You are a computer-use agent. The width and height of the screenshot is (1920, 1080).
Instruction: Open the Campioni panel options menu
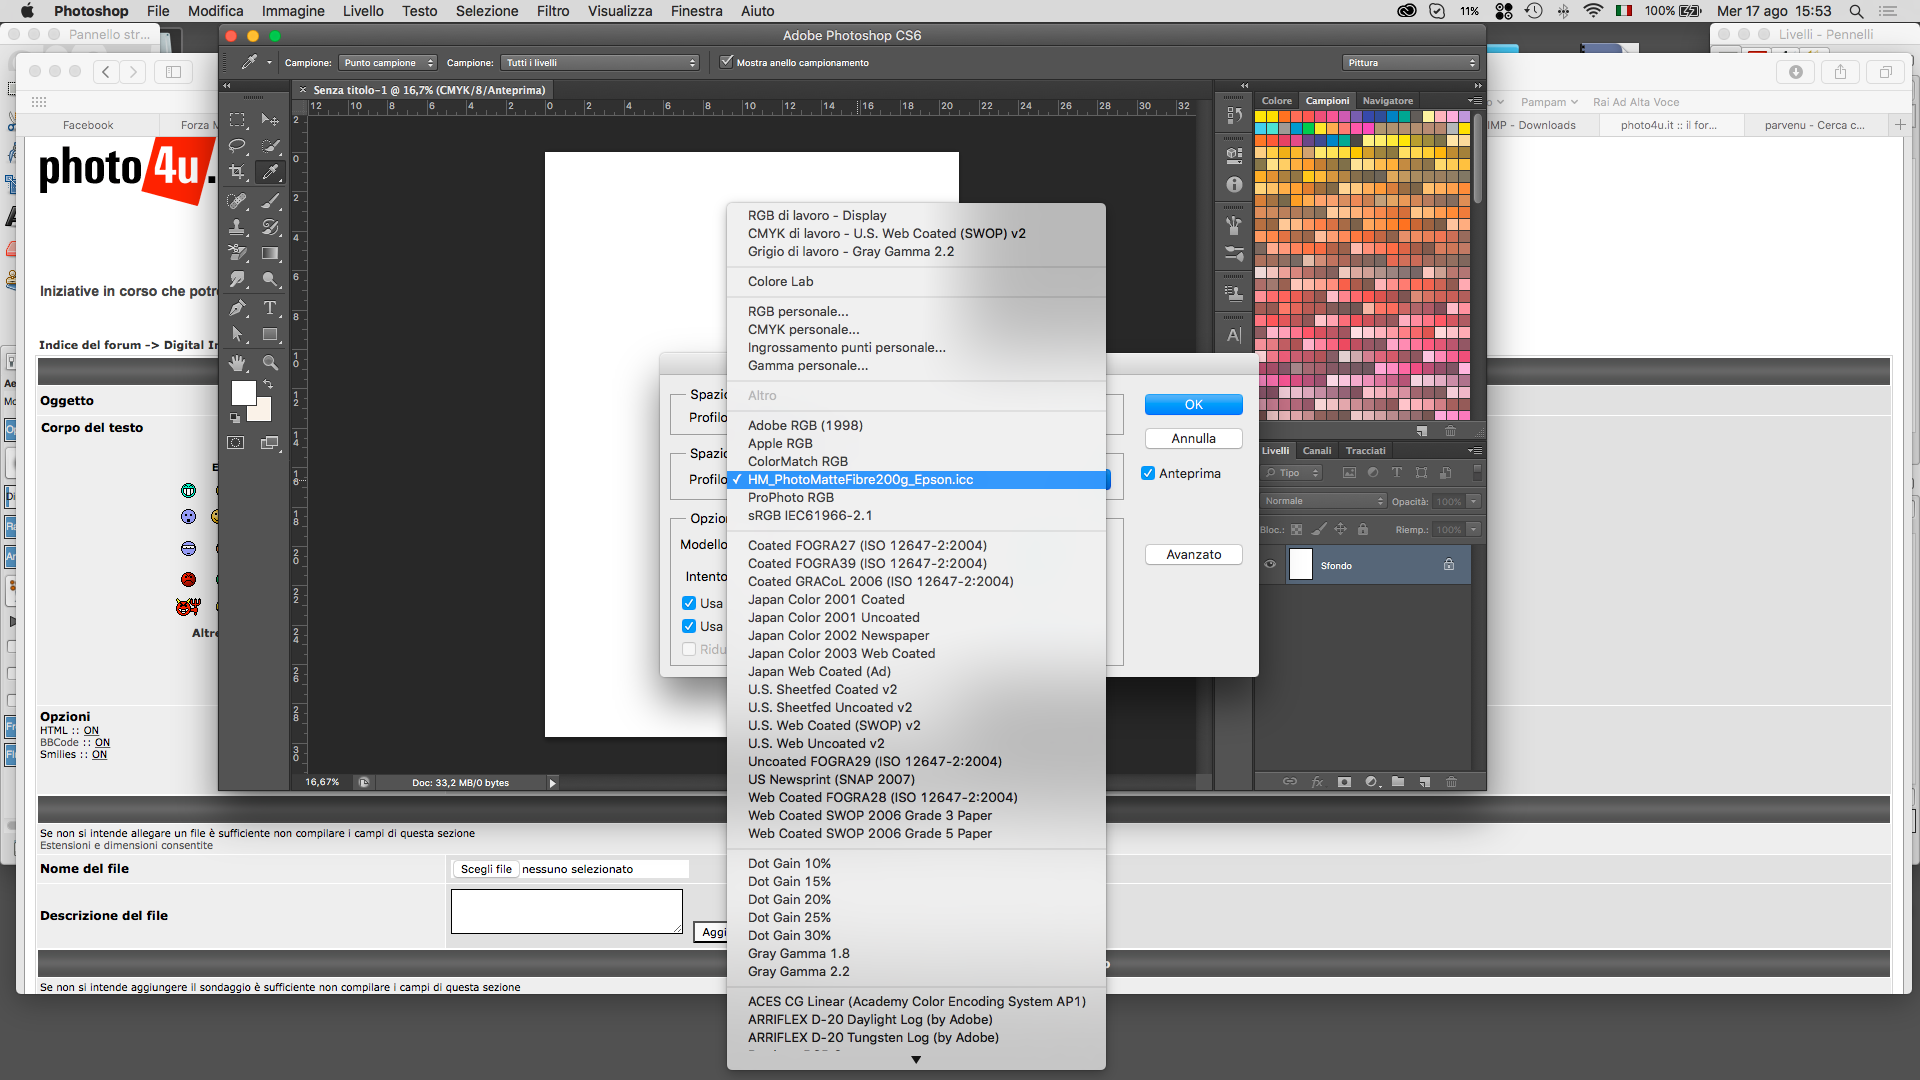tap(1475, 101)
